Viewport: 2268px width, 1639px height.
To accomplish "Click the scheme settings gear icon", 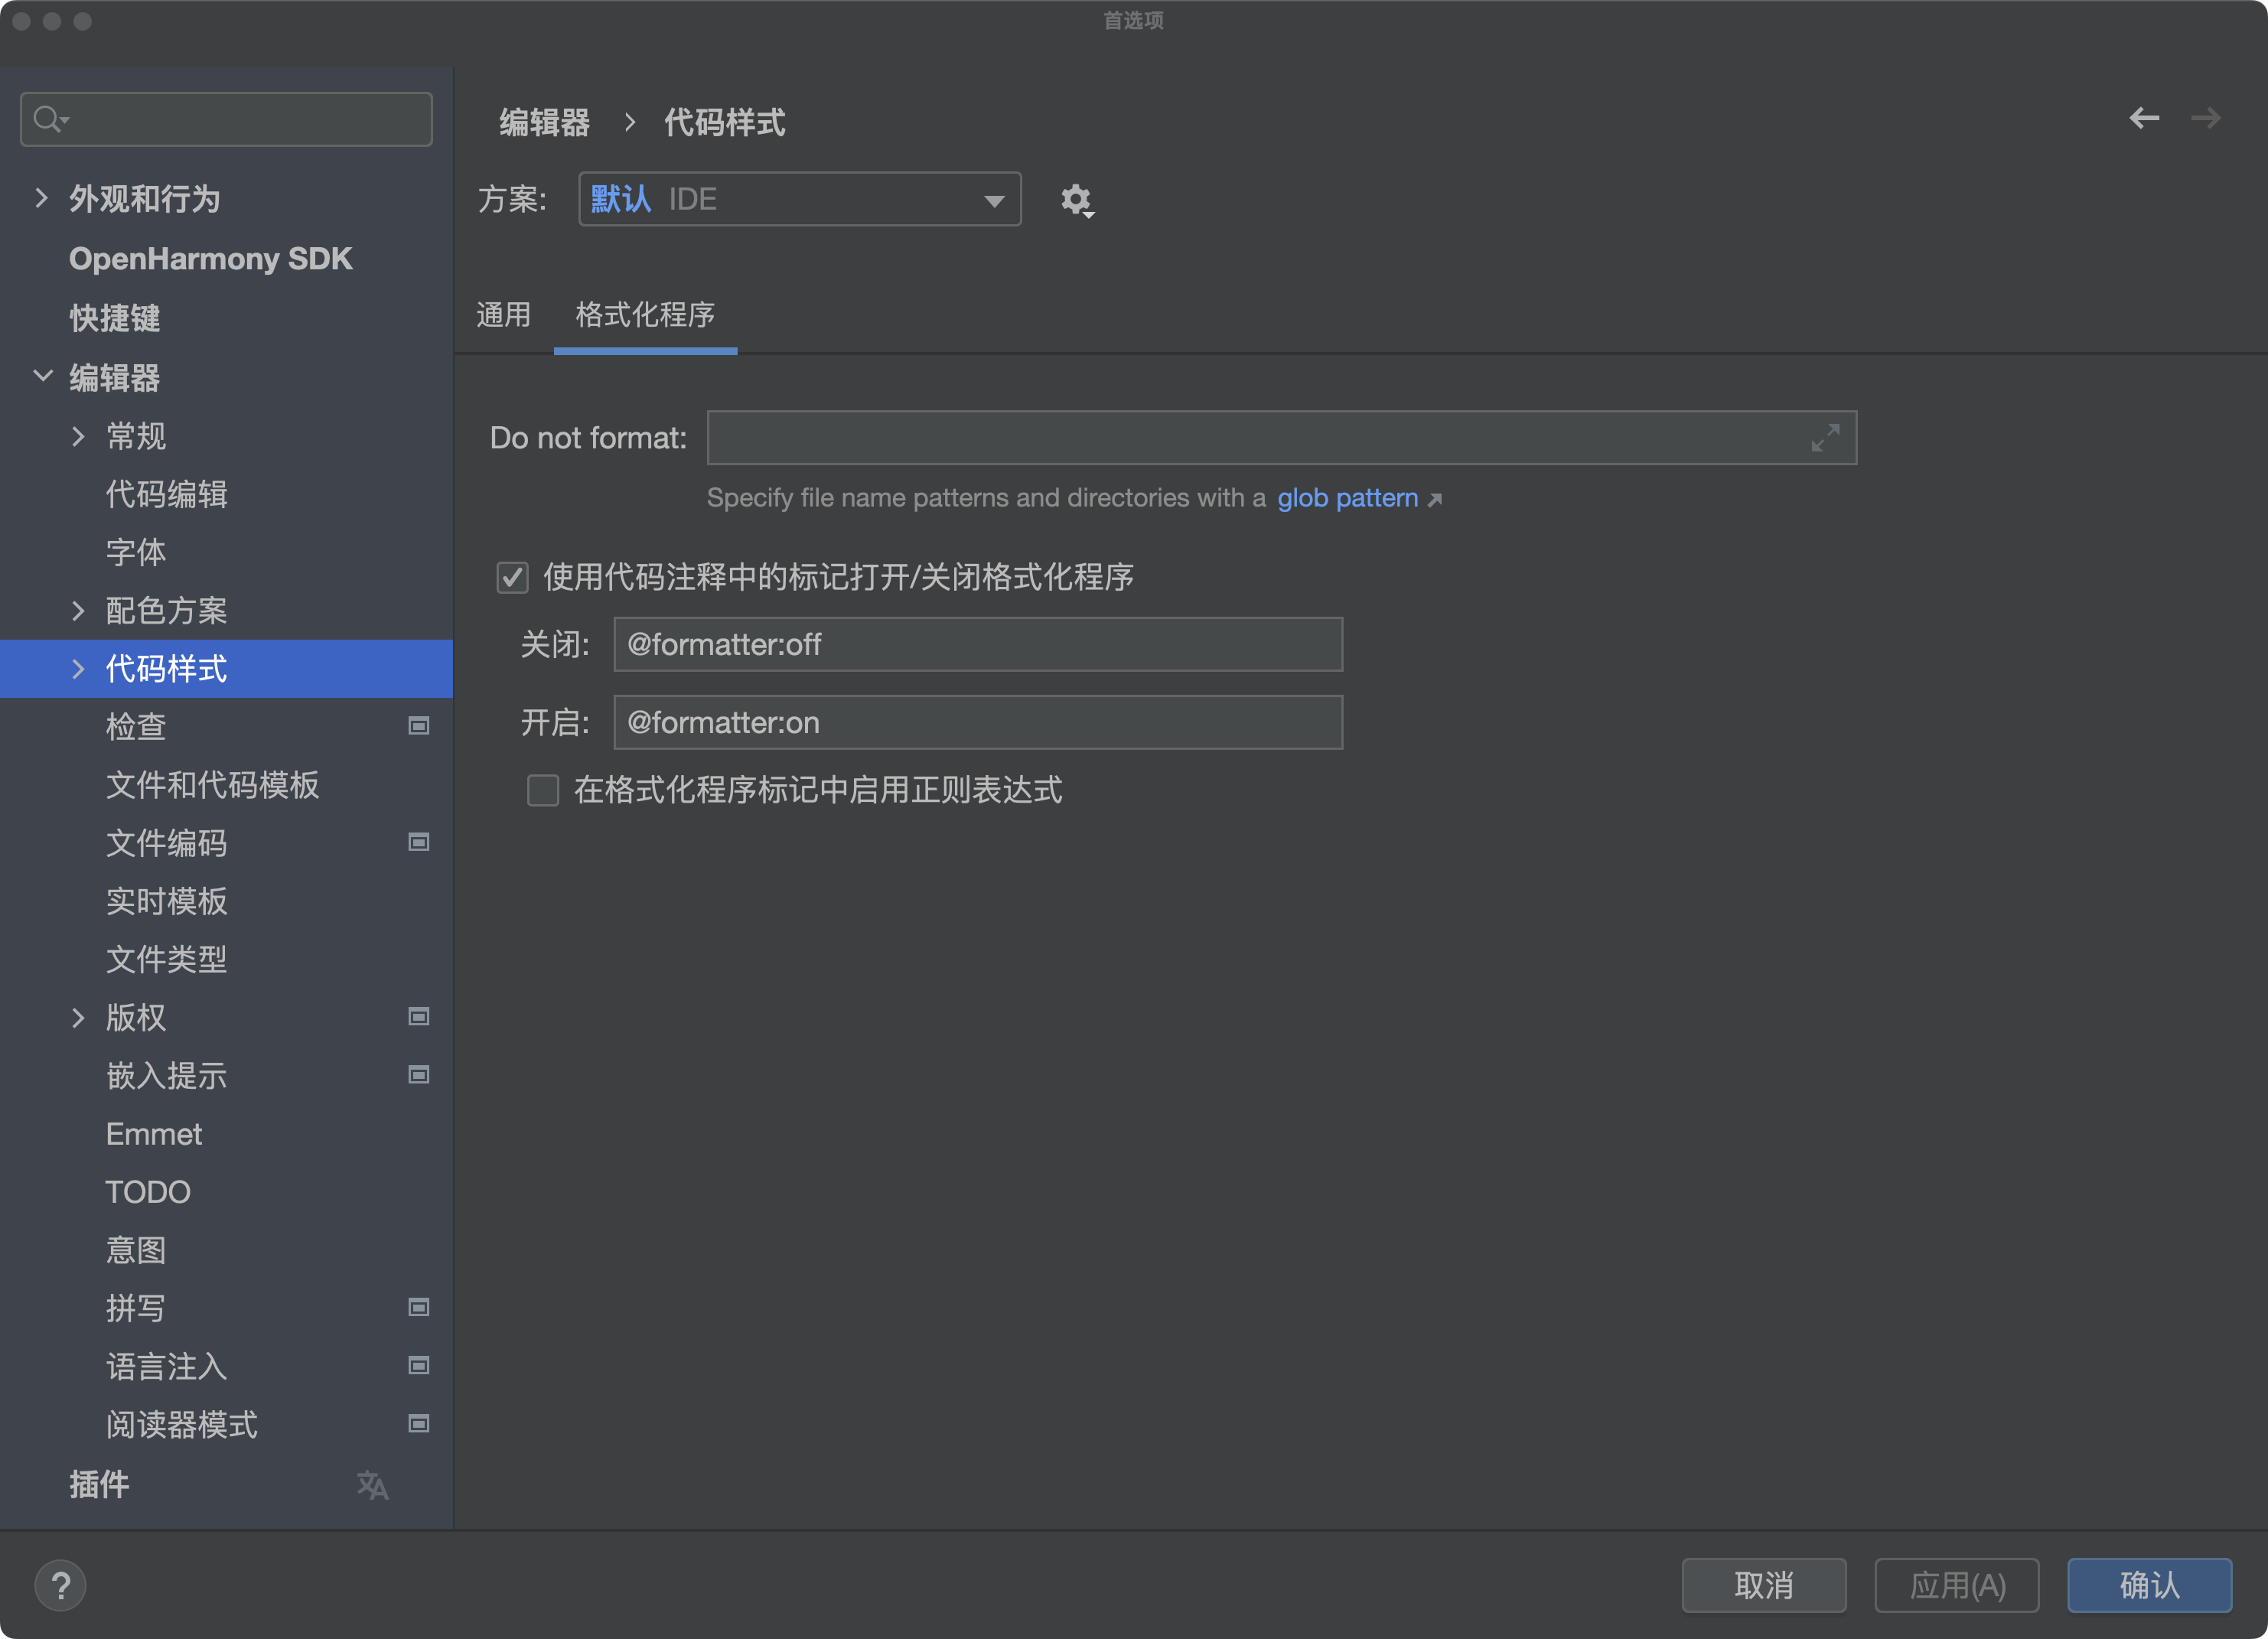I will (x=1076, y=200).
